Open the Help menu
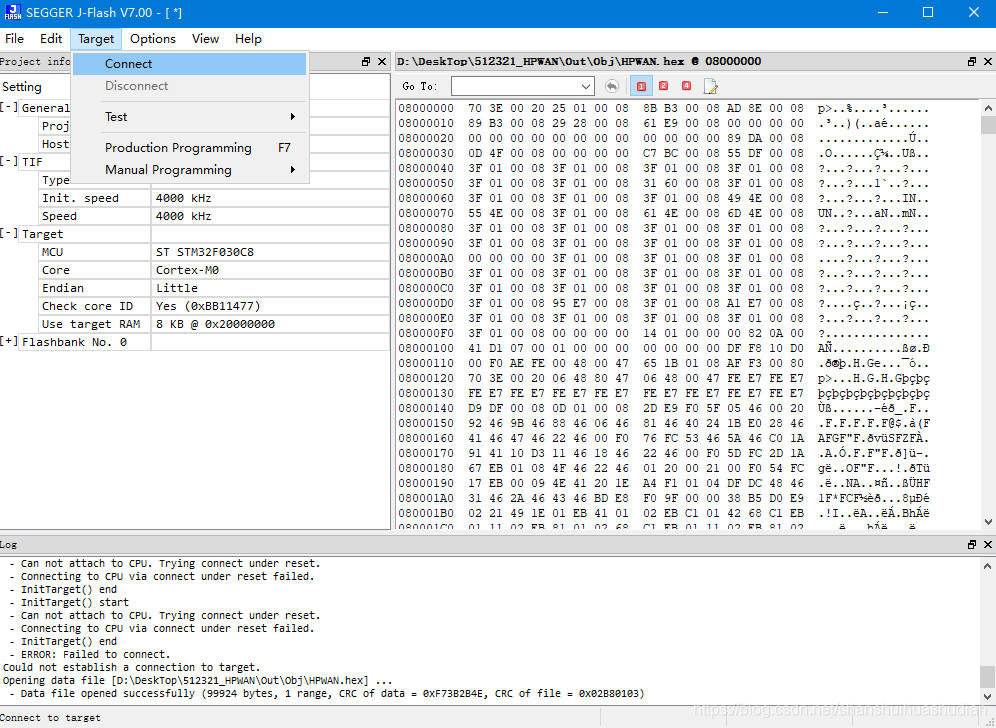Viewport: 996px width, 728px height. click(x=248, y=39)
